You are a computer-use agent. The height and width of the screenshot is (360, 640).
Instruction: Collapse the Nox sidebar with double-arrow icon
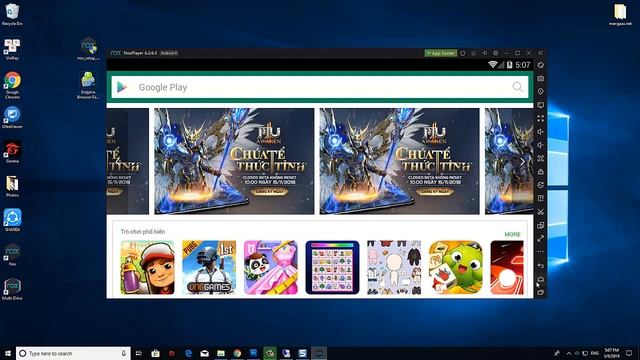540,53
